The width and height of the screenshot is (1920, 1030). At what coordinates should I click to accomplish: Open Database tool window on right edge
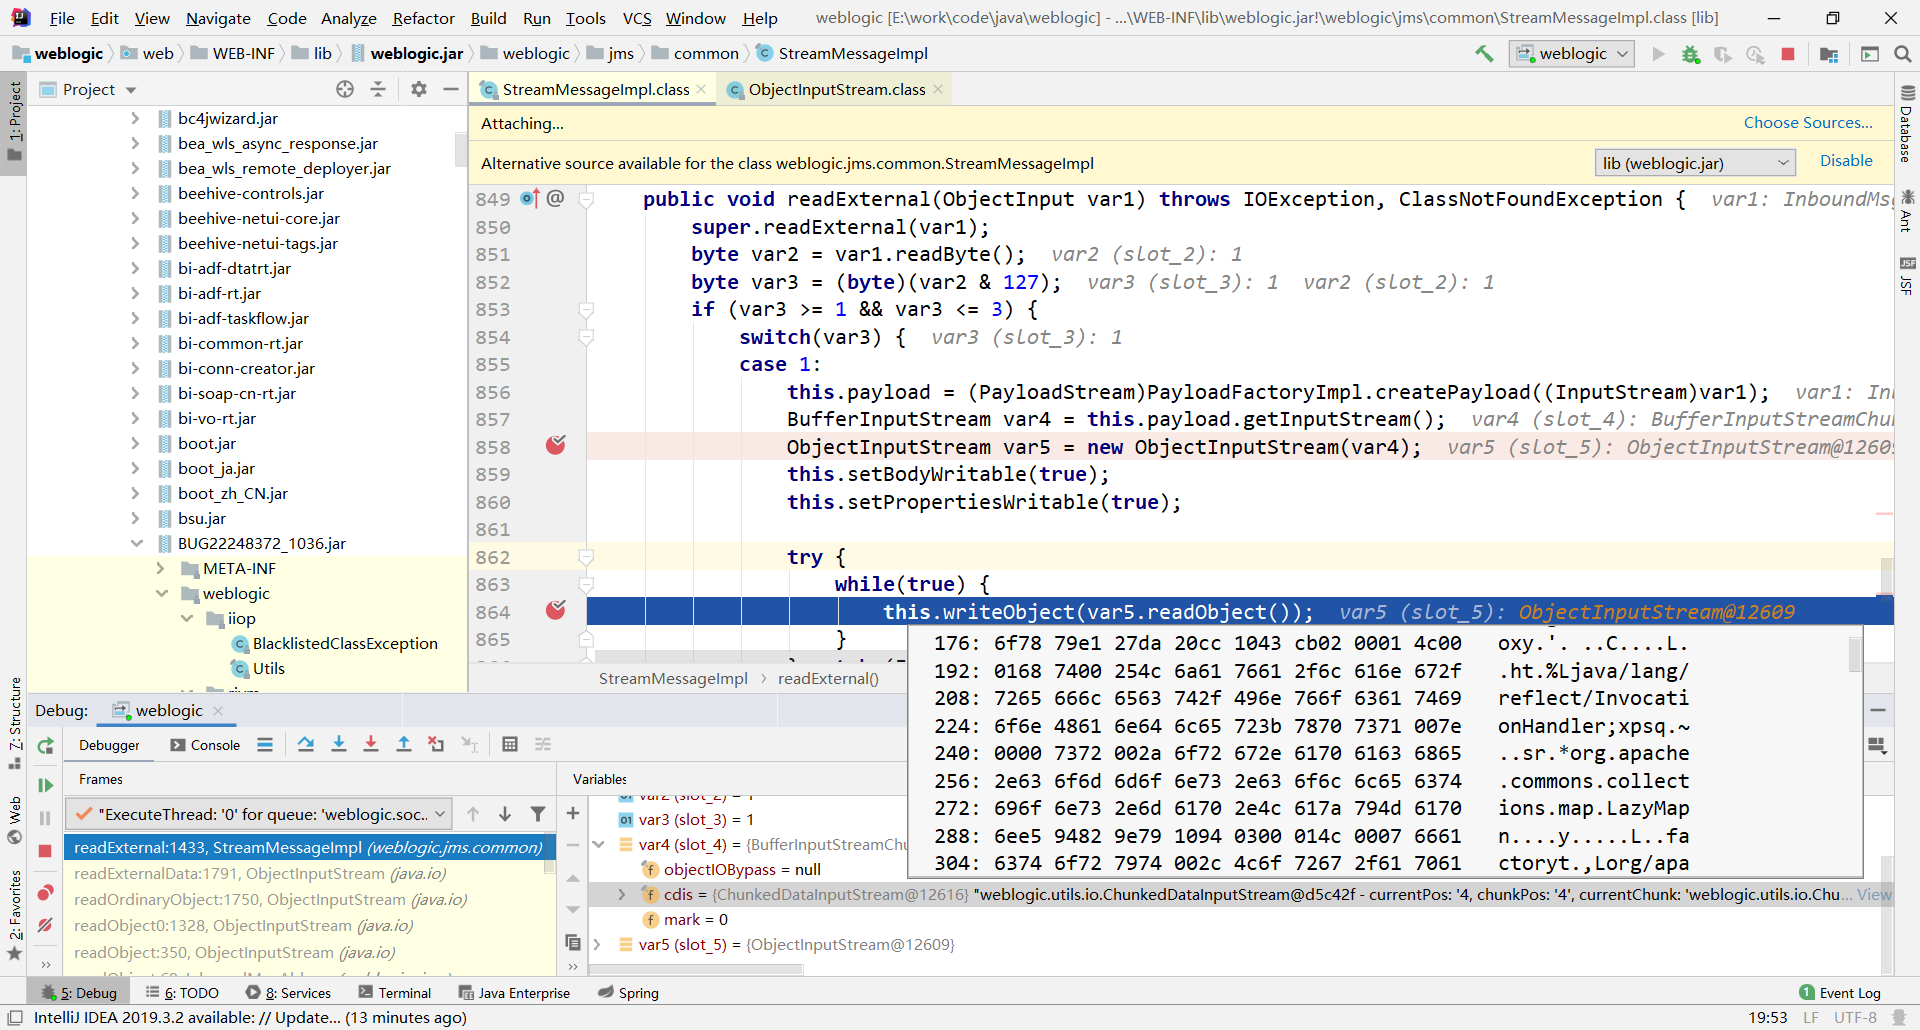1907,123
